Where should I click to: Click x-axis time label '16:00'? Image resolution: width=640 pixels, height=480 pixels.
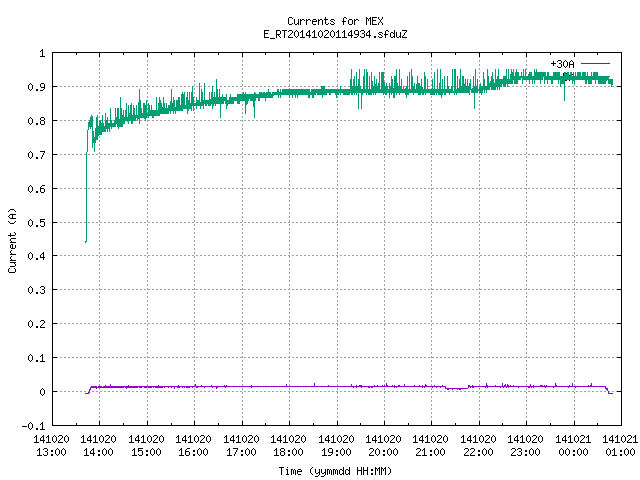pyautogui.click(x=193, y=452)
